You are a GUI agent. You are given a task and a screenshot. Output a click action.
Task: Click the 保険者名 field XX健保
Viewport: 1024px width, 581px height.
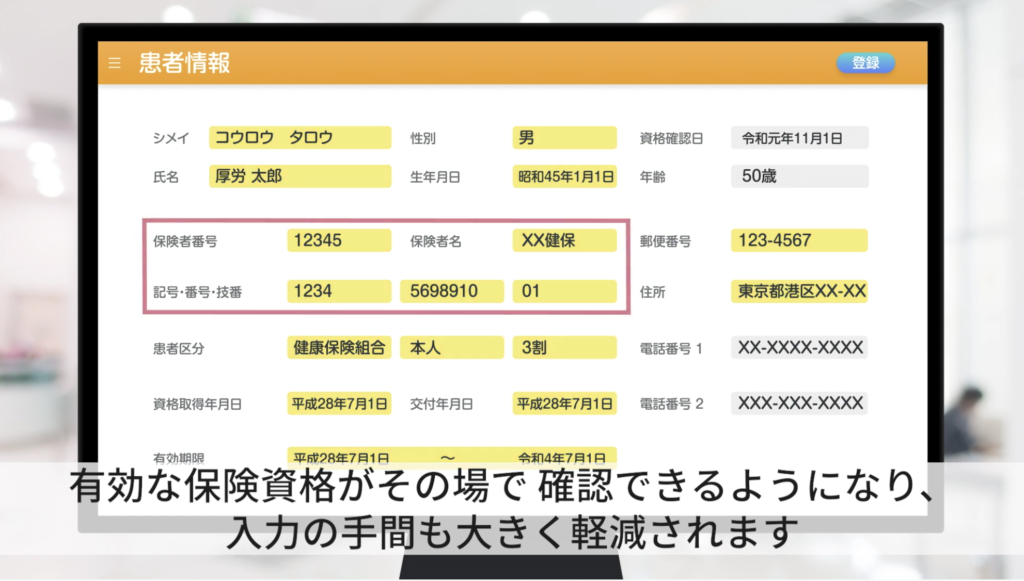coord(565,241)
